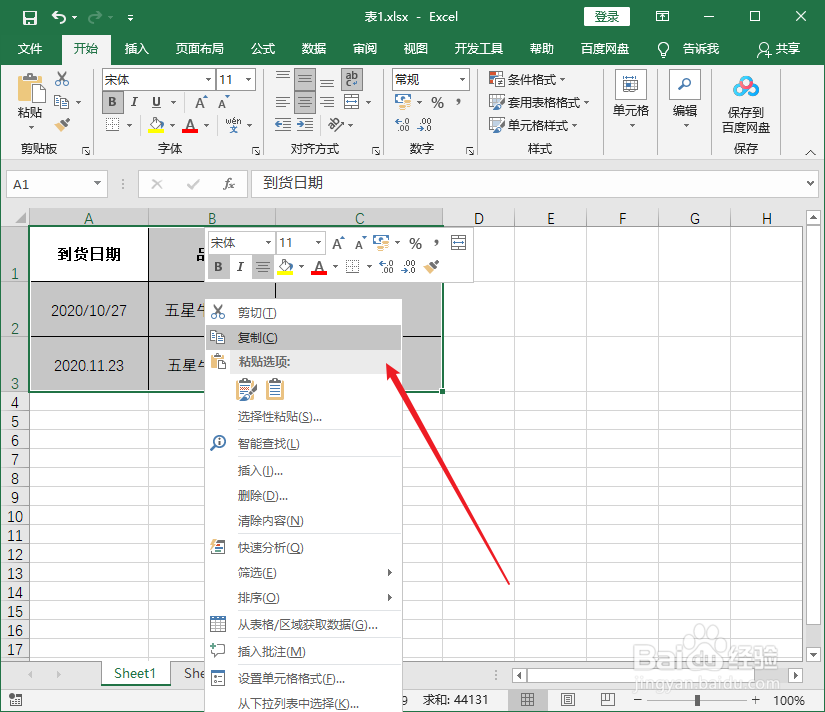Expand the Name Box dropdown
The height and width of the screenshot is (712, 825).
pyautogui.click(x=97, y=184)
